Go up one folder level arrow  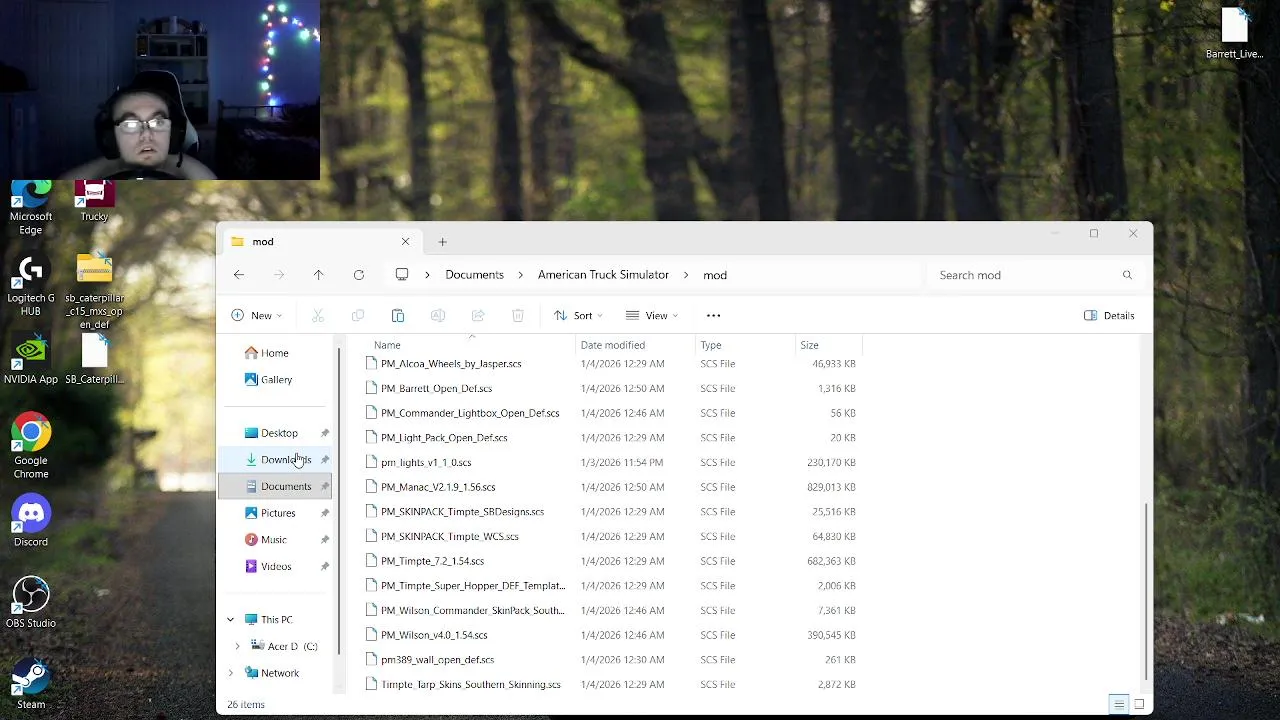point(318,275)
